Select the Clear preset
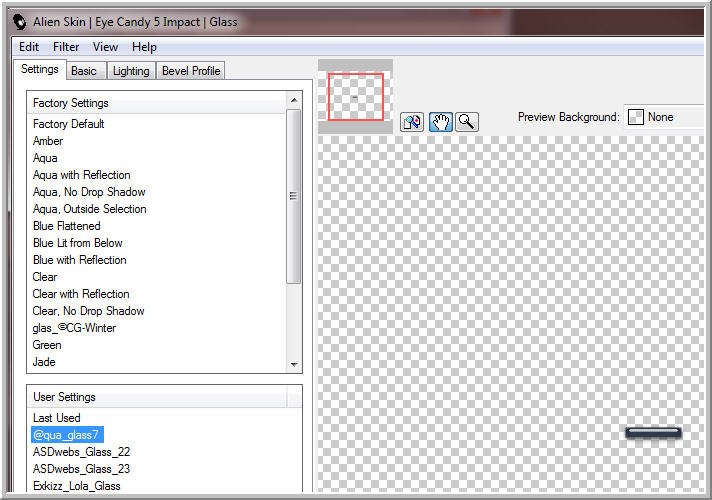 (x=45, y=277)
